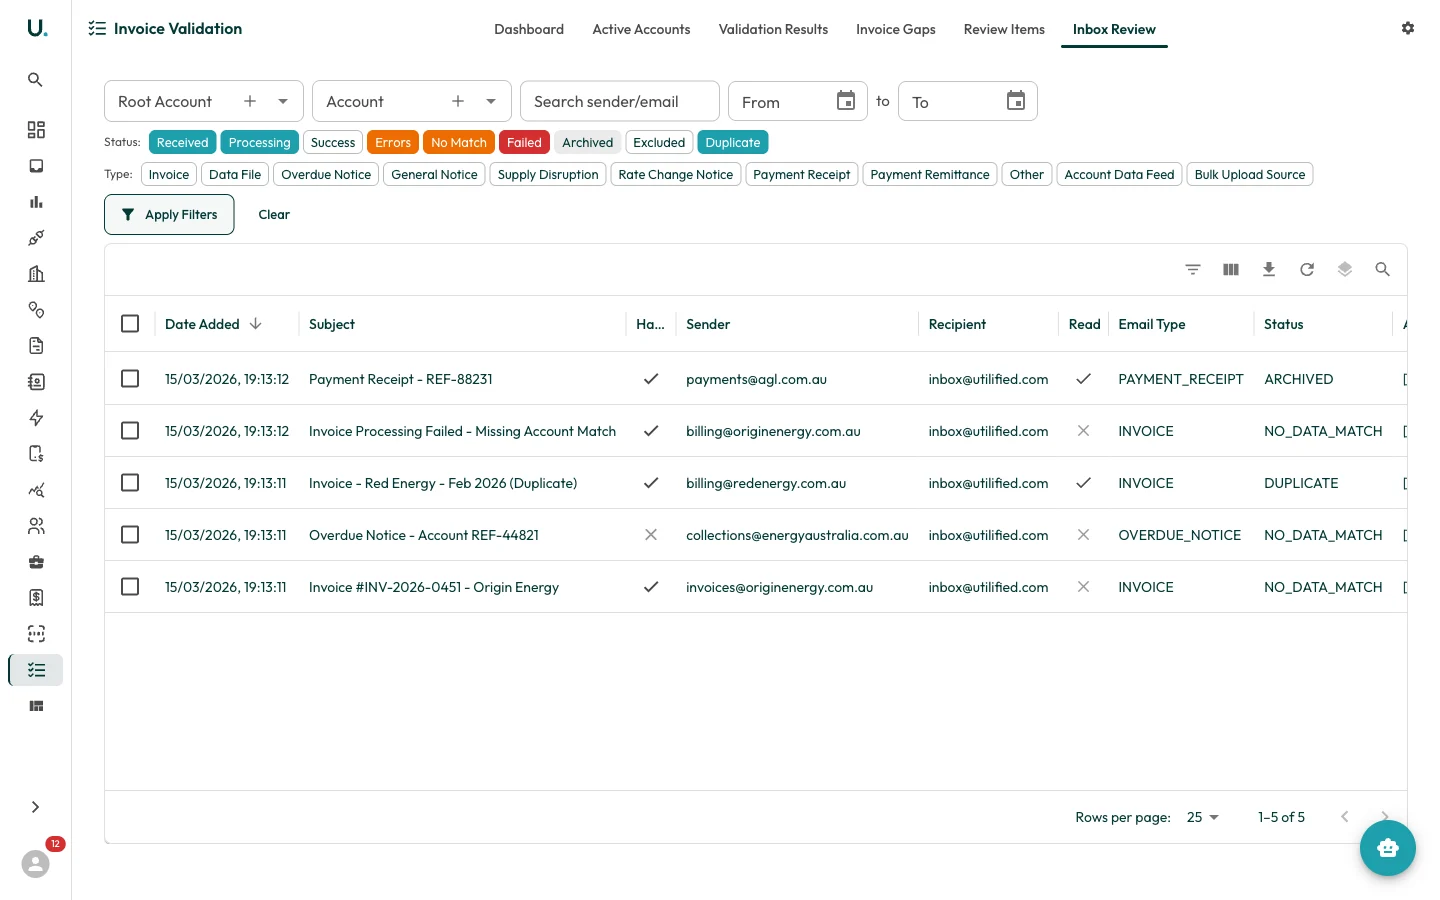Download the table data

click(1269, 269)
